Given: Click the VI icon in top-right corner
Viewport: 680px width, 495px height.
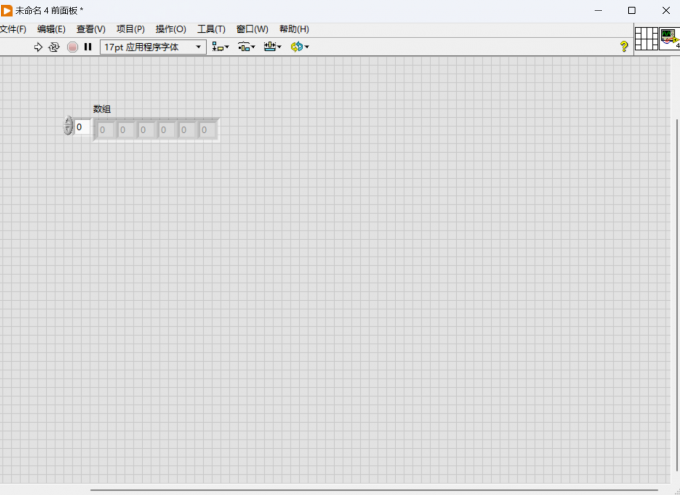Looking at the screenshot, I should coord(670,39).
